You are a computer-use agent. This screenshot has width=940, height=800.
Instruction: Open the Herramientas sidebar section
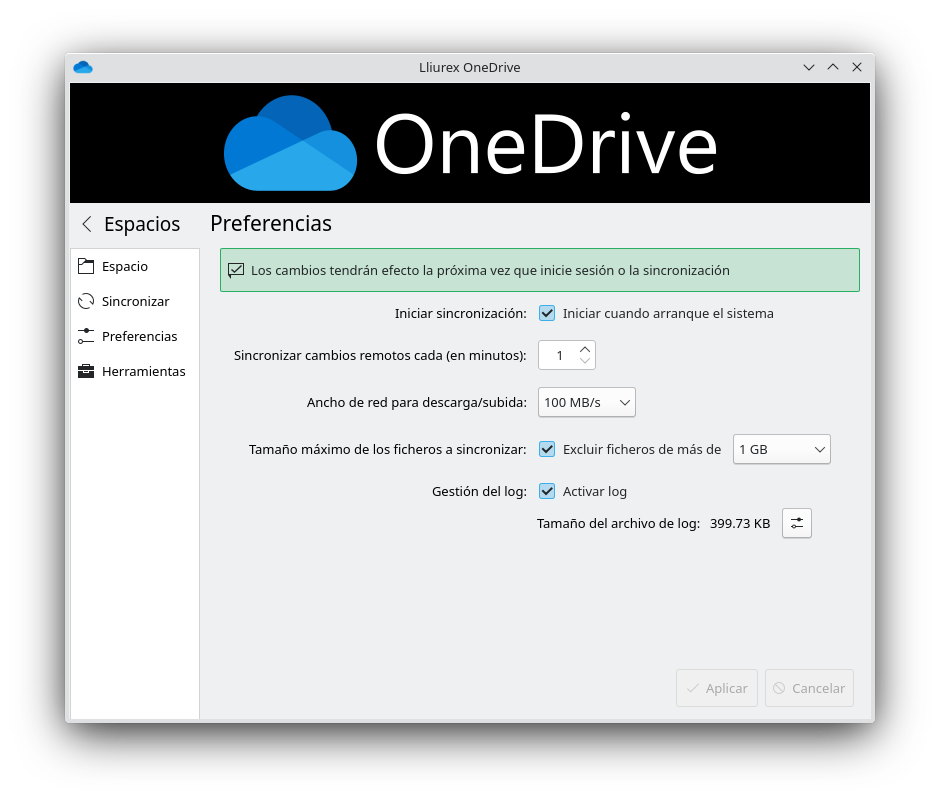pyautogui.click(x=143, y=372)
